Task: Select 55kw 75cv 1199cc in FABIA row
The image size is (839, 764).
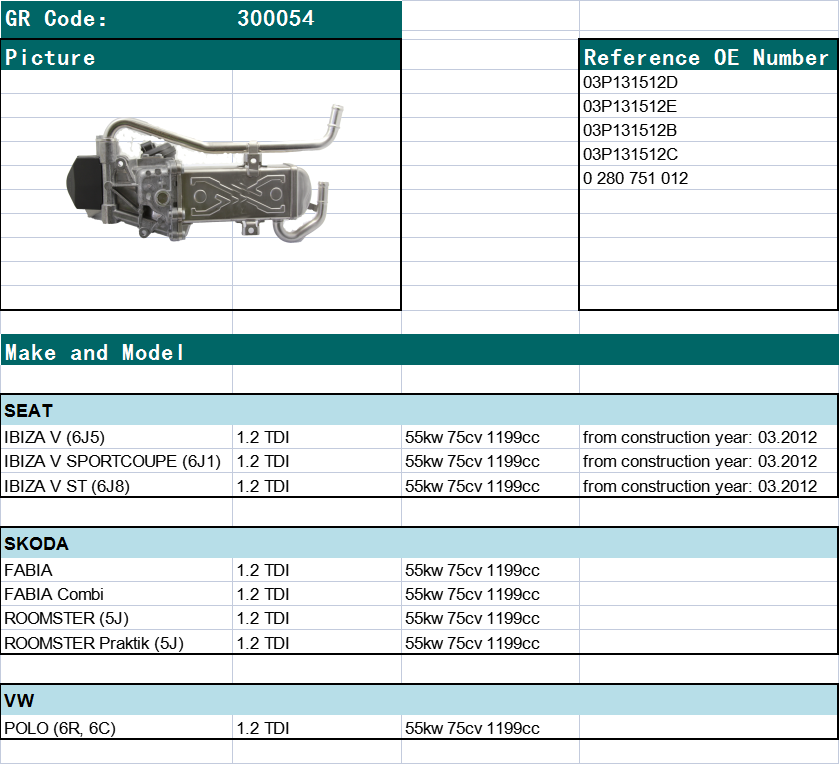Action: (x=490, y=570)
